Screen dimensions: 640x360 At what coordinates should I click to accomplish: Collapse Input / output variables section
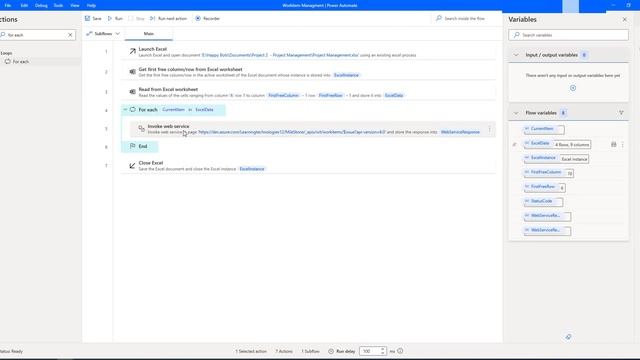pyautogui.click(x=516, y=55)
